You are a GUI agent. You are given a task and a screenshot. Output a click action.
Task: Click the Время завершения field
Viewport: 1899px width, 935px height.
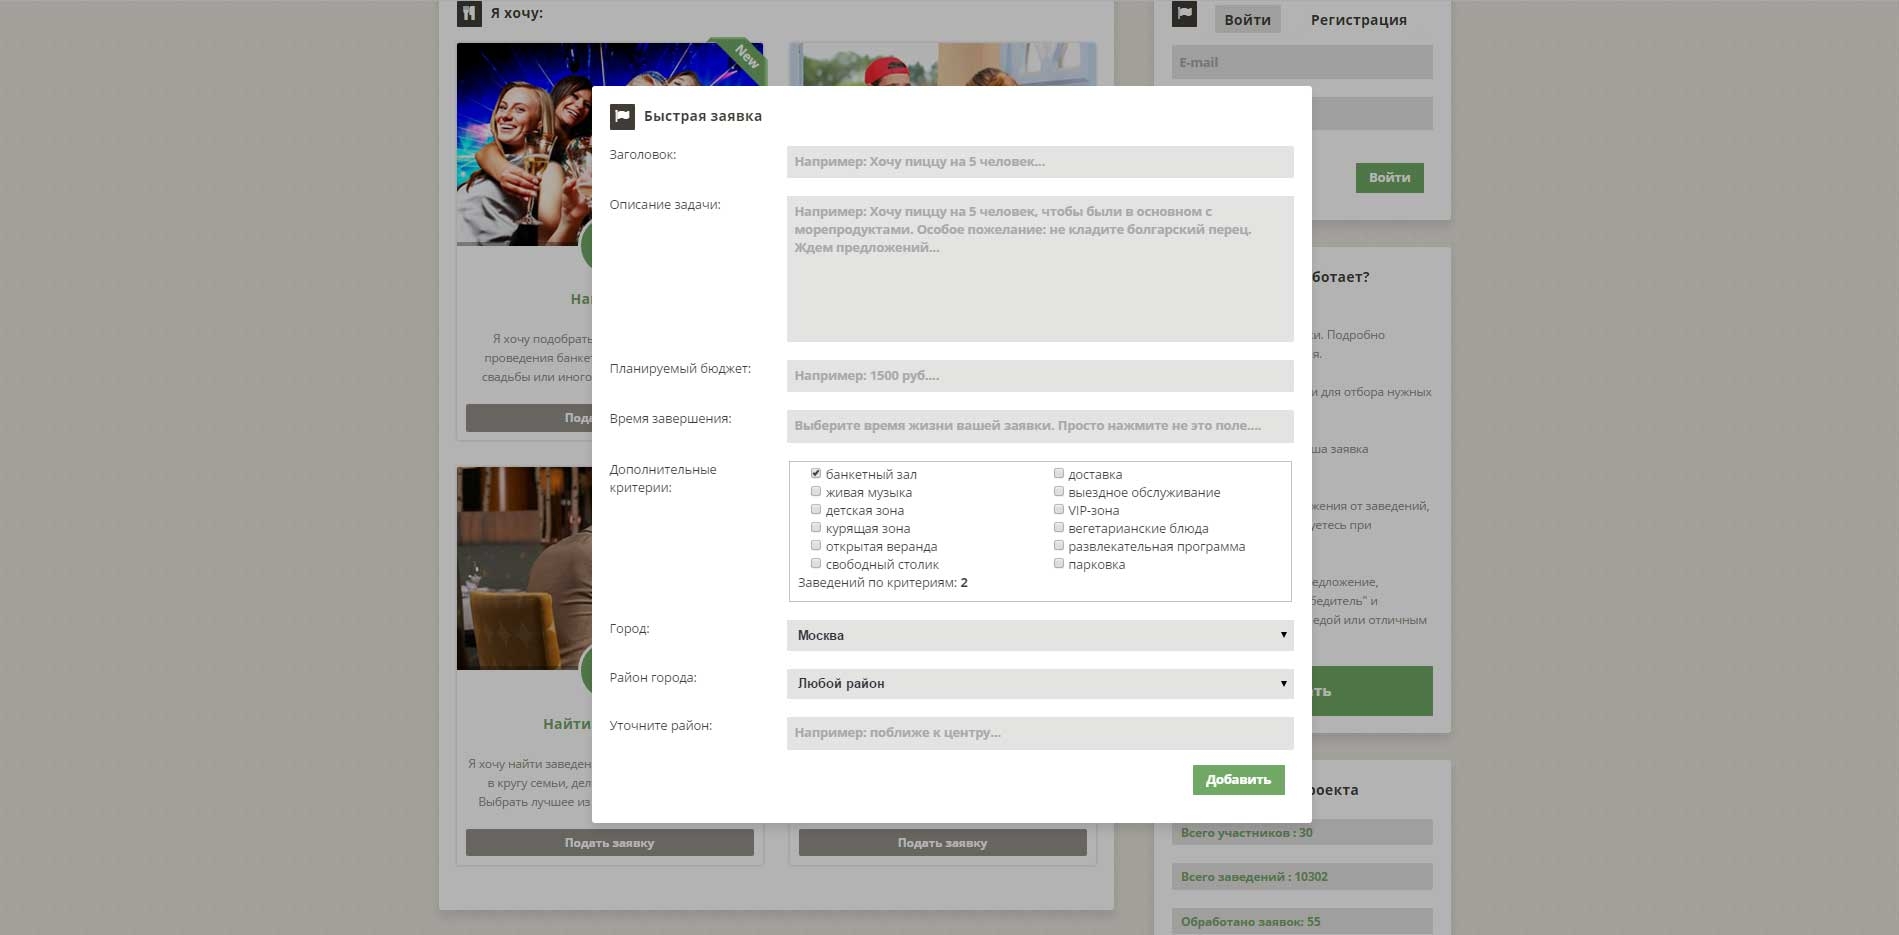(1040, 426)
